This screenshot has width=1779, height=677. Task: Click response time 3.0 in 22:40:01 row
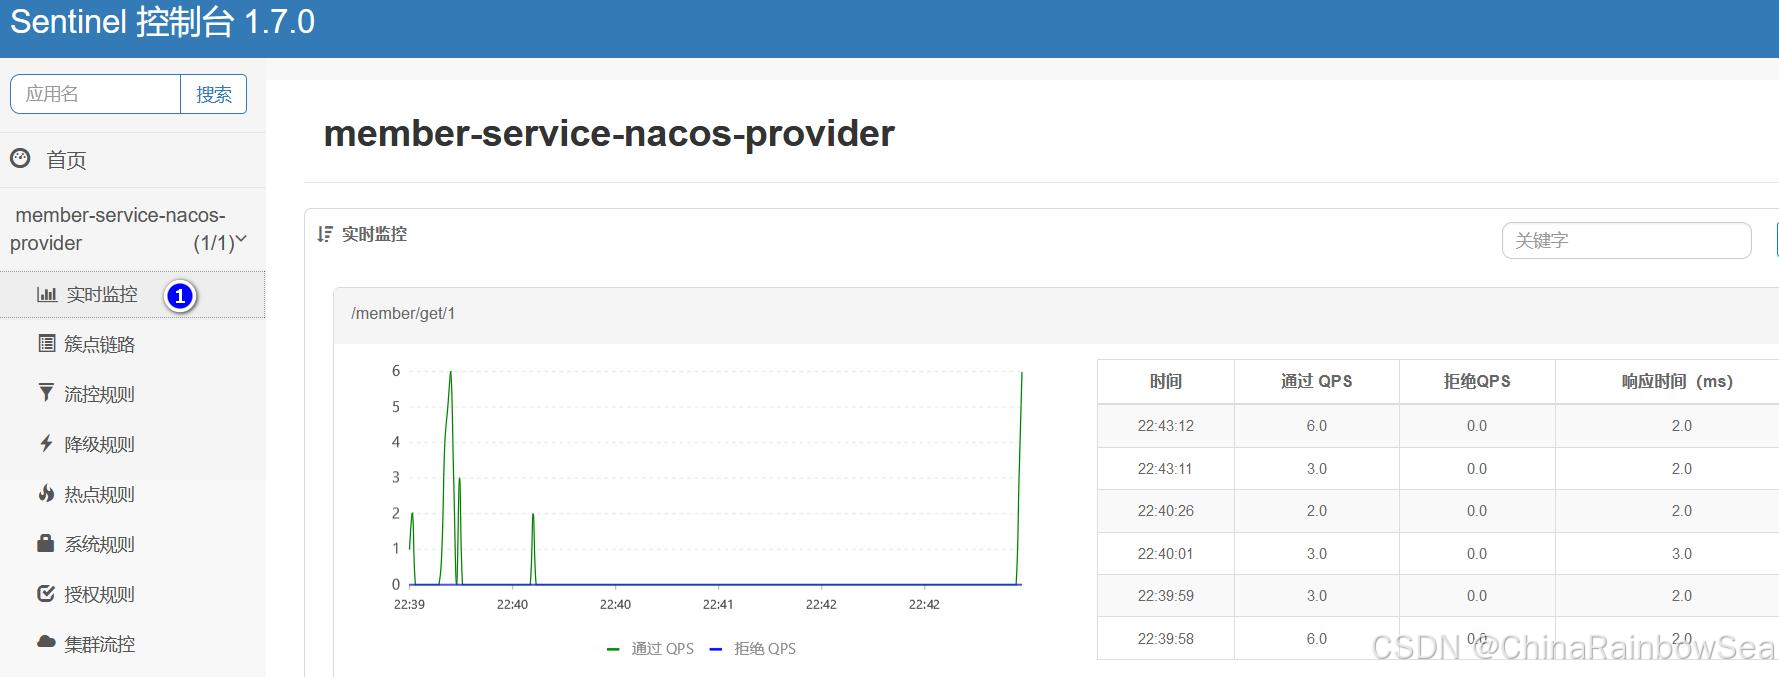(1682, 553)
